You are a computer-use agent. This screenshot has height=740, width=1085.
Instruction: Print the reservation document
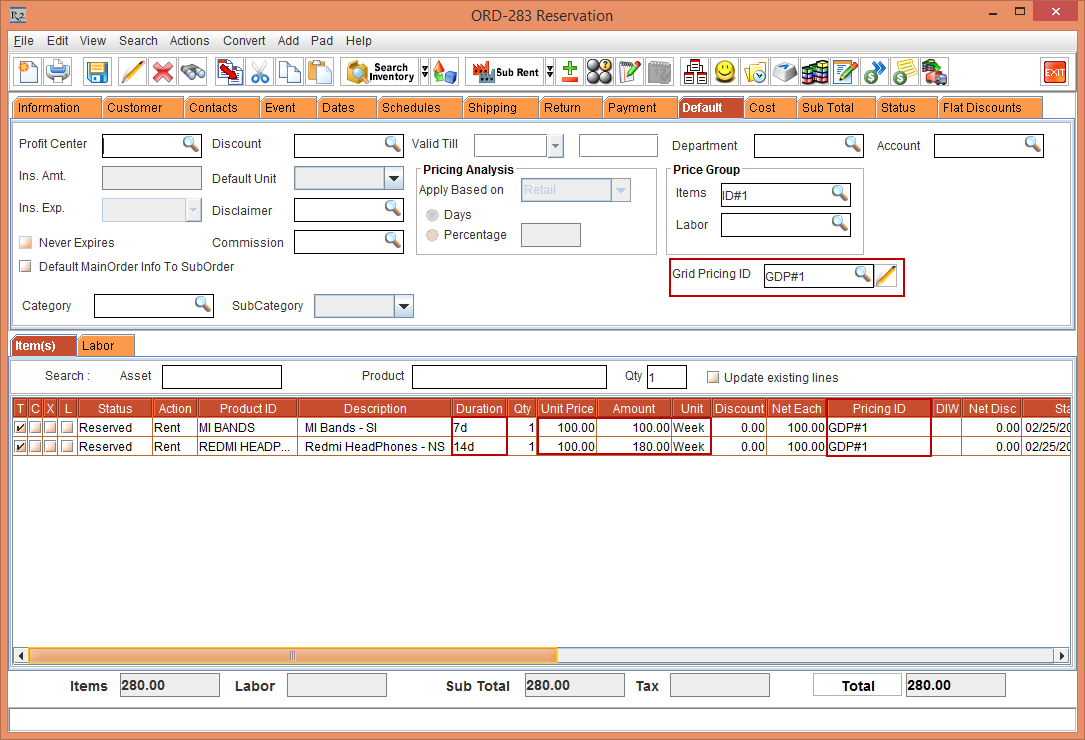click(57, 71)
